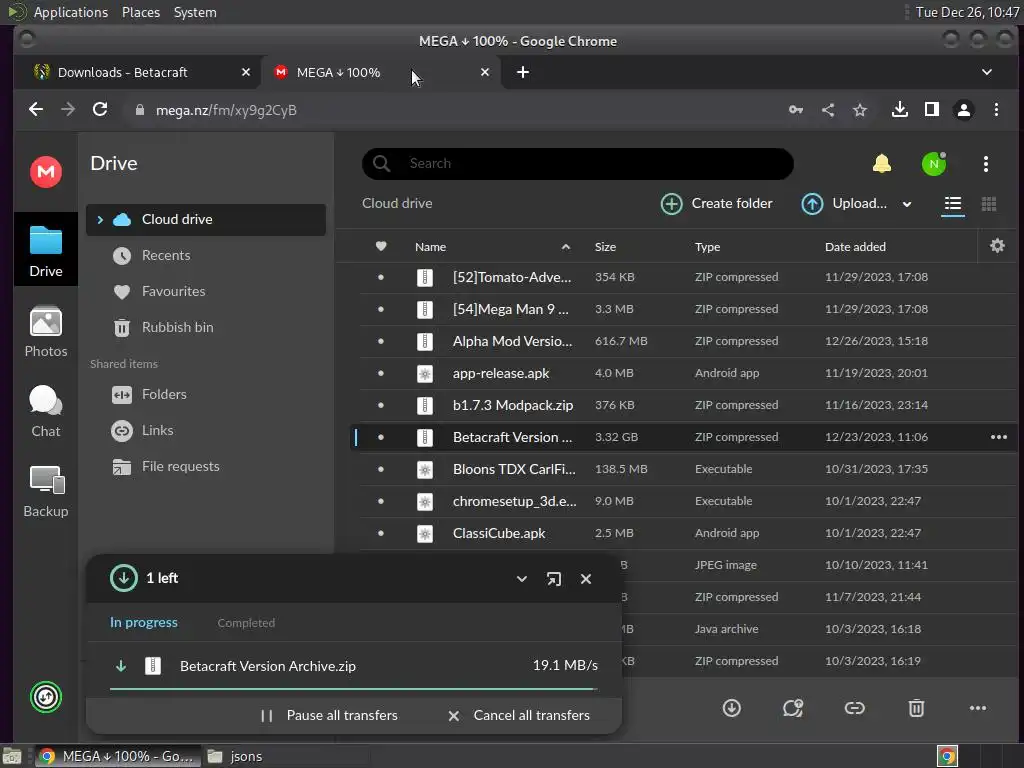The height and width of the screenshot is (768, 1024).
Task: Open Chrome profile icon
Action: (x=963, y=110)
